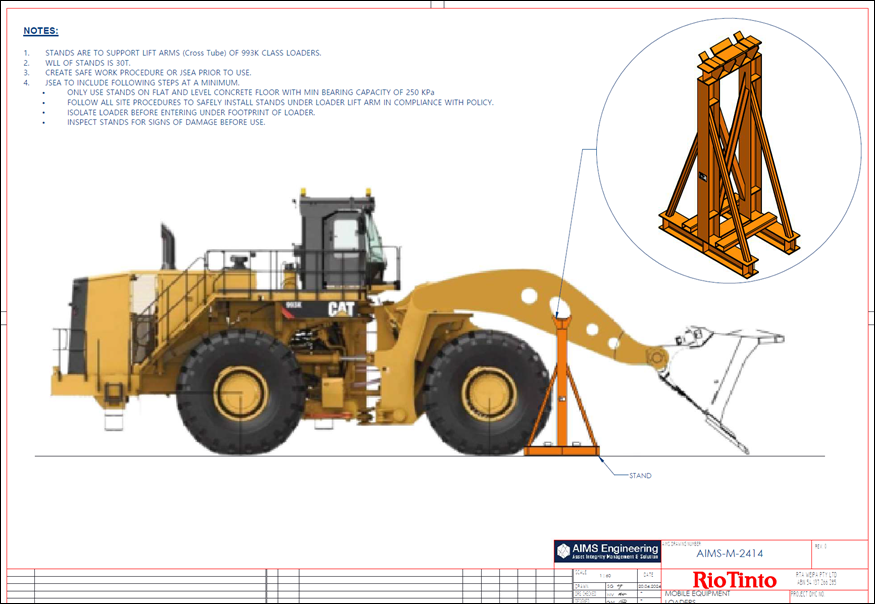Screen dimensions: 875x604
Task: Click the Rio Tinto logo
Action: coord(734,580)
